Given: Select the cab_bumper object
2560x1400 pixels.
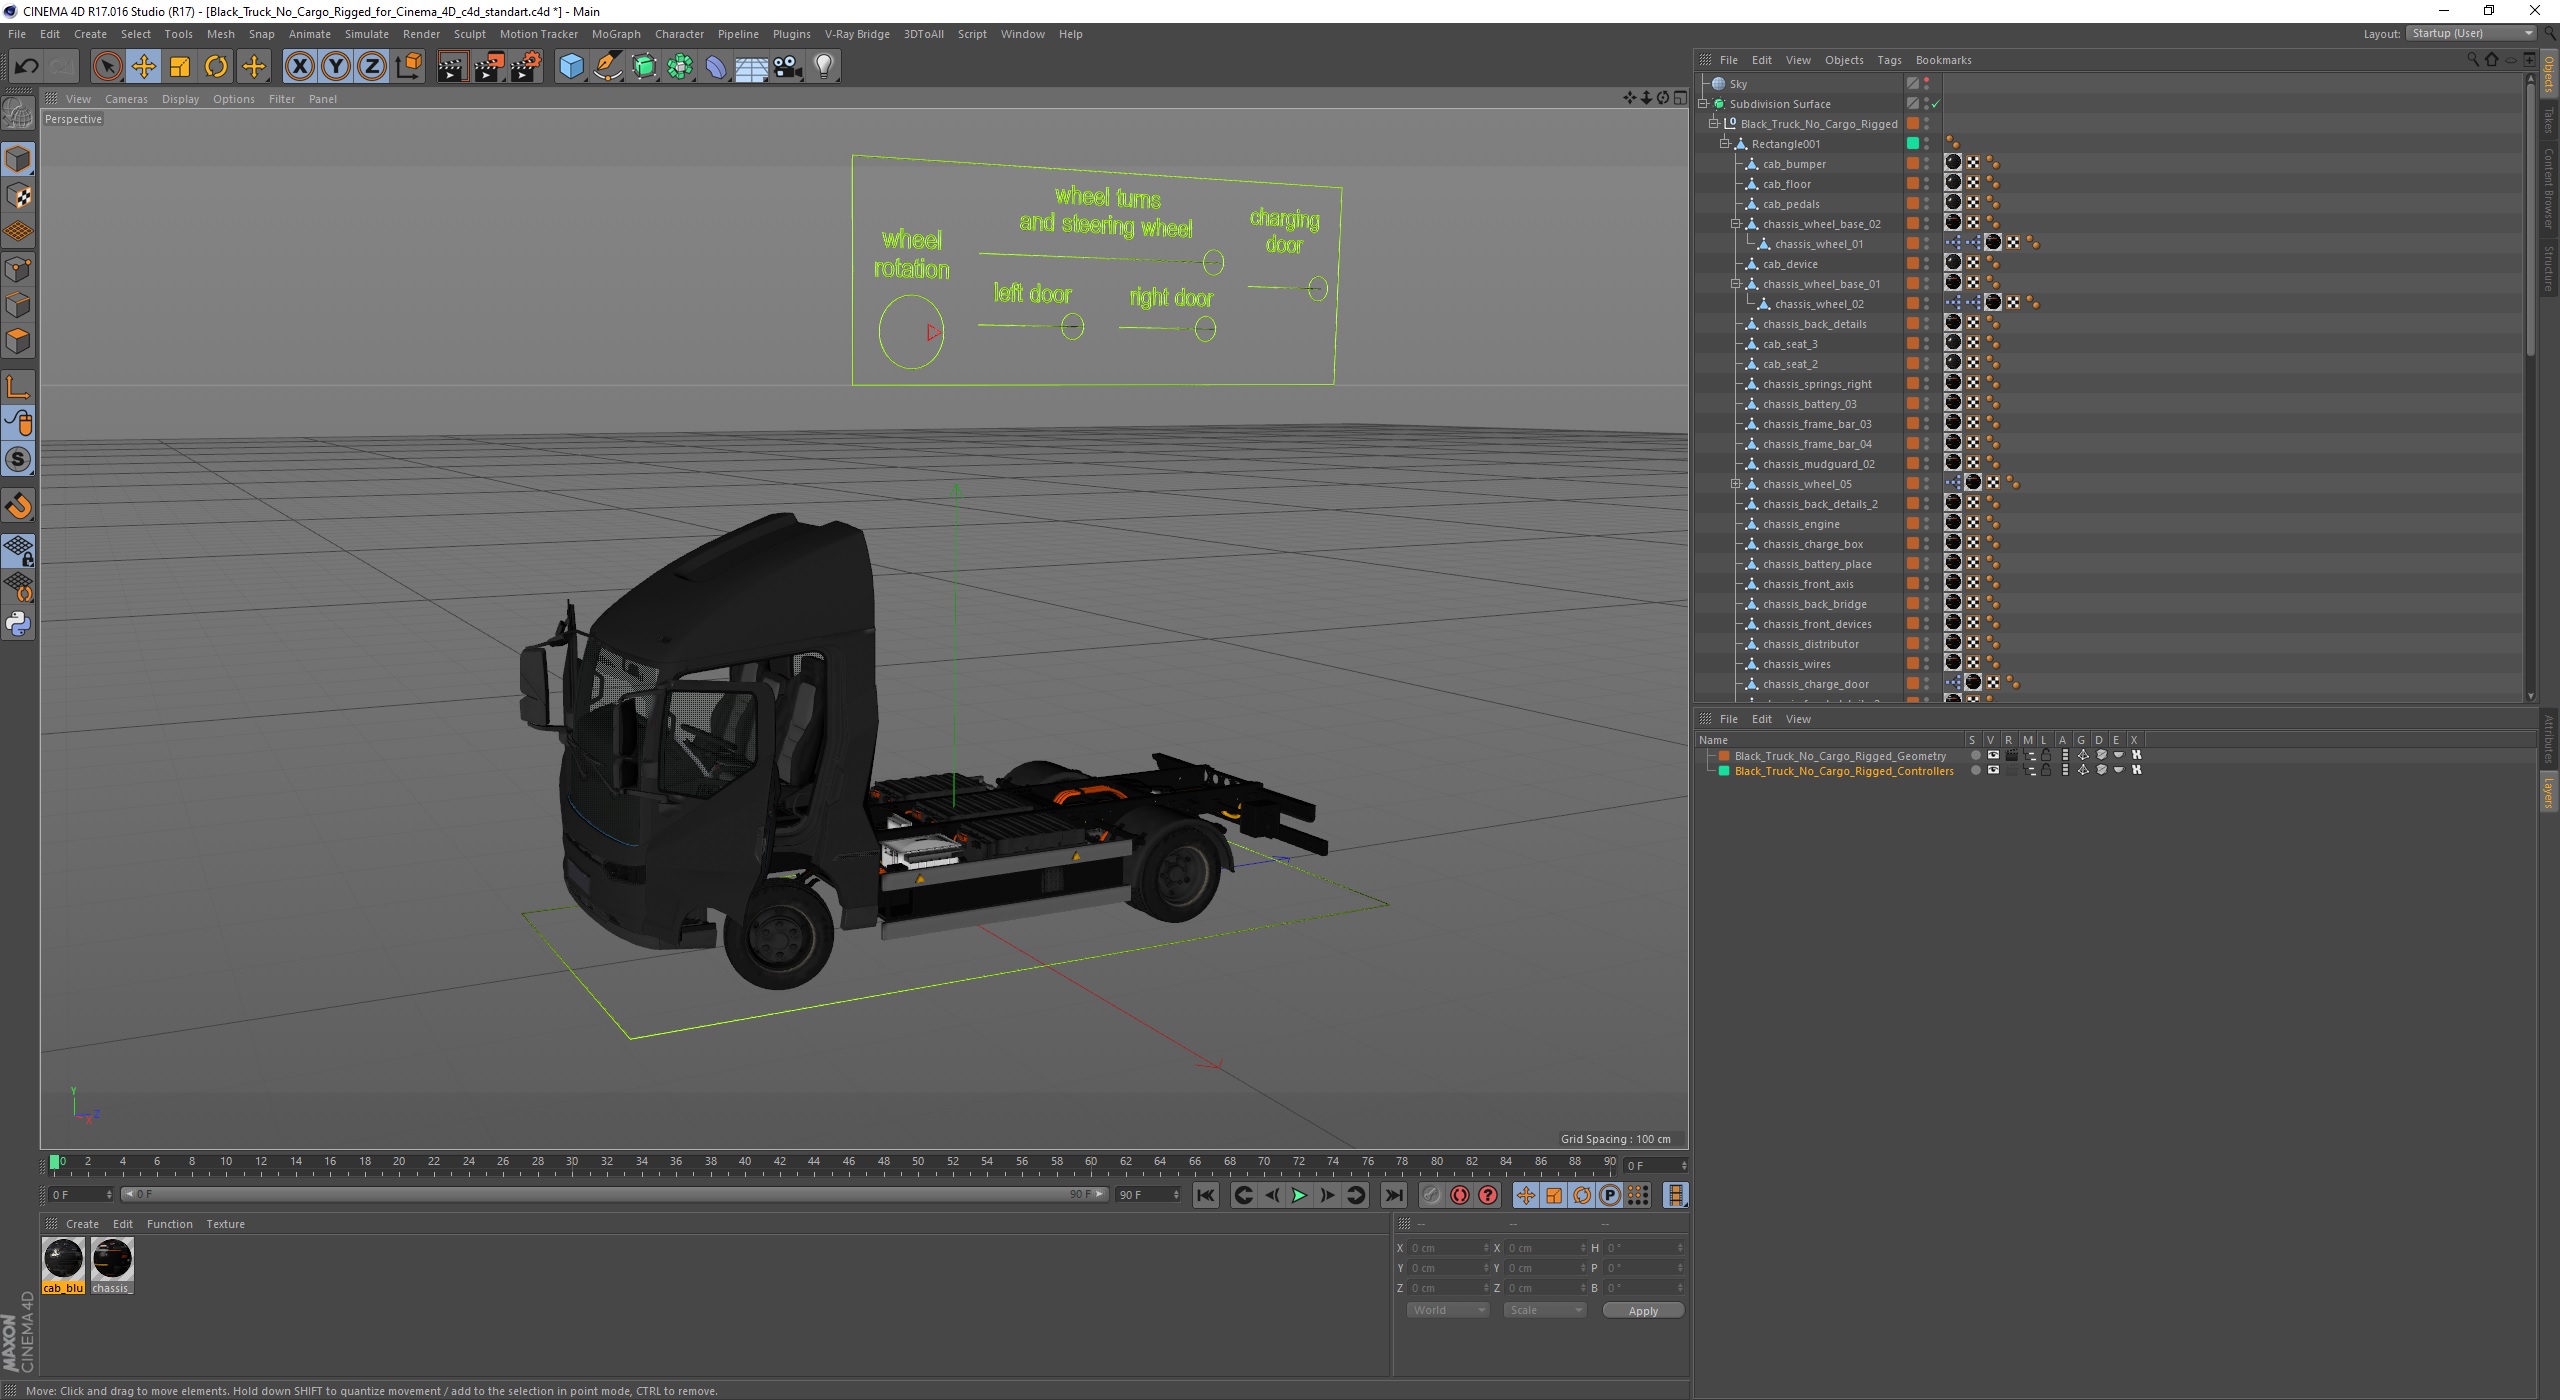Looking at the screenshot, I should tap(1794, 164).
